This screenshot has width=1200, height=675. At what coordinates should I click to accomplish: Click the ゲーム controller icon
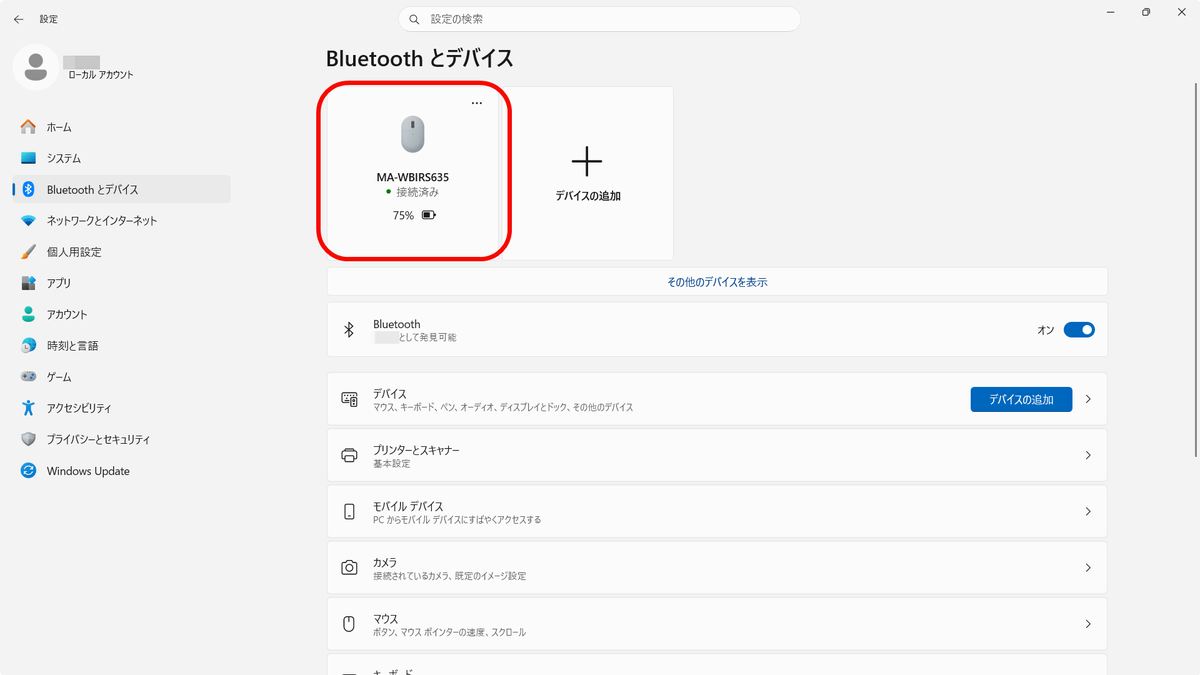[x=29, y=377]
